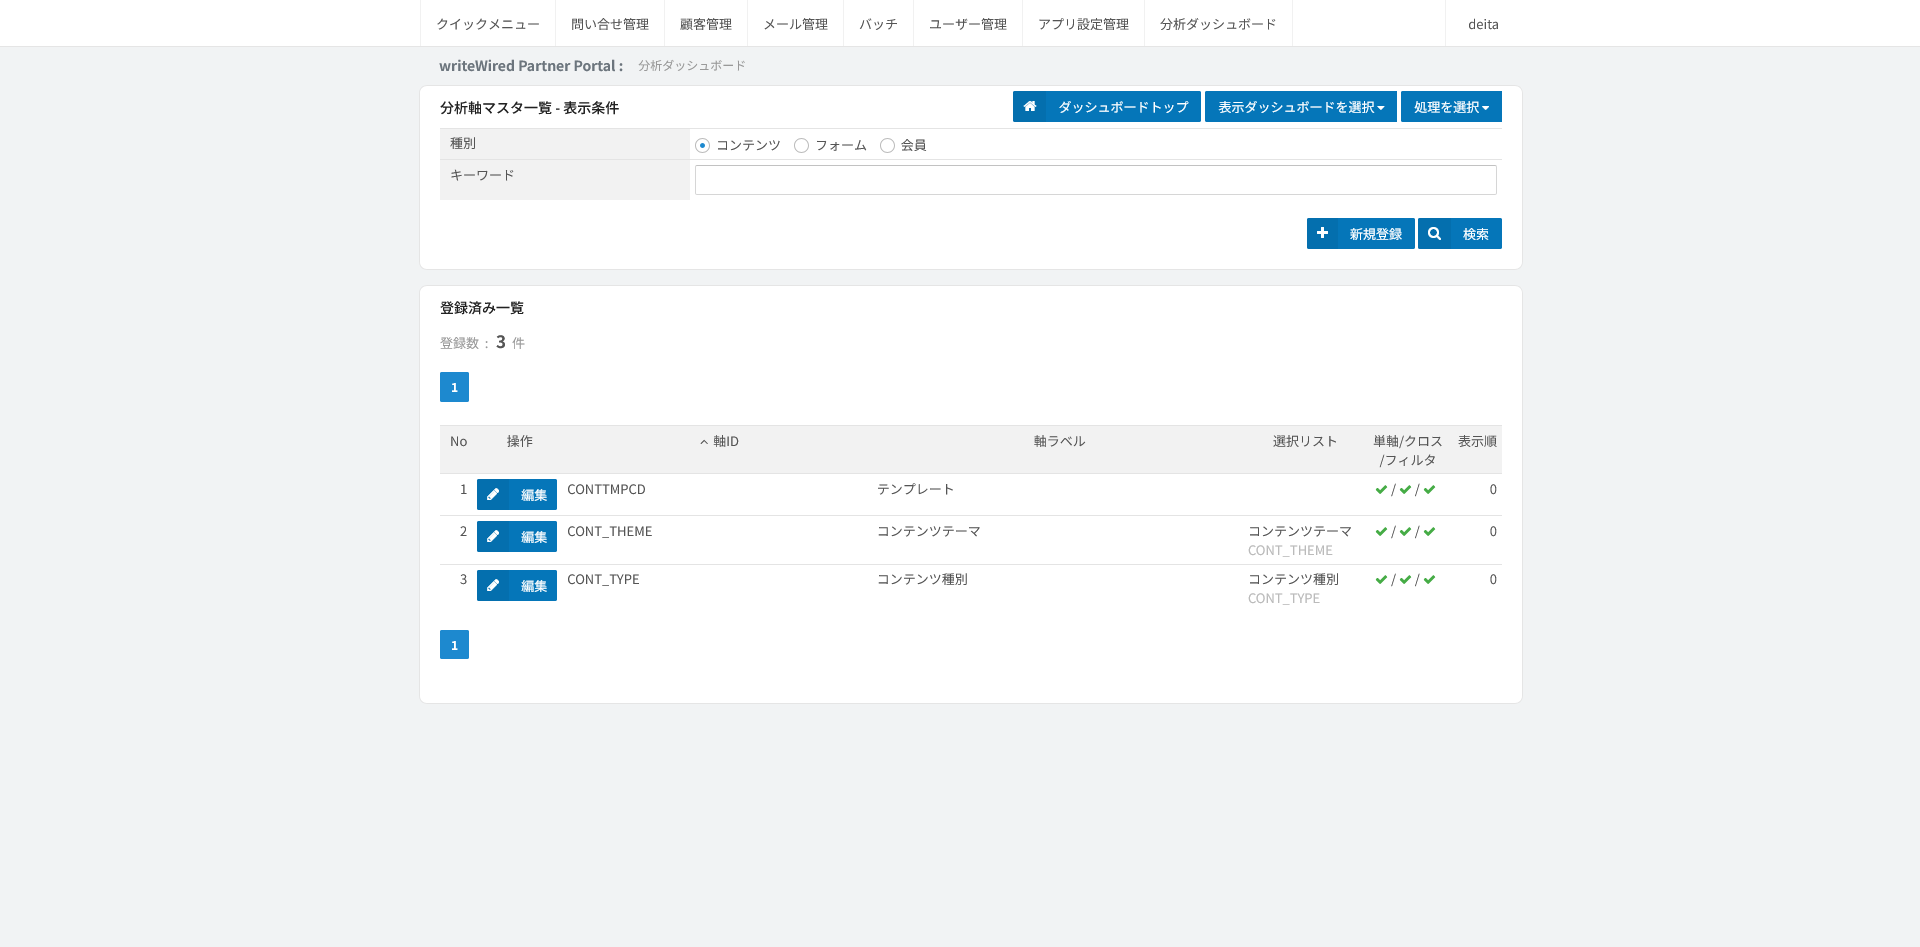The image size is (1920, 947).
Task: Click page 1 button below table
Action: point(454,645)
